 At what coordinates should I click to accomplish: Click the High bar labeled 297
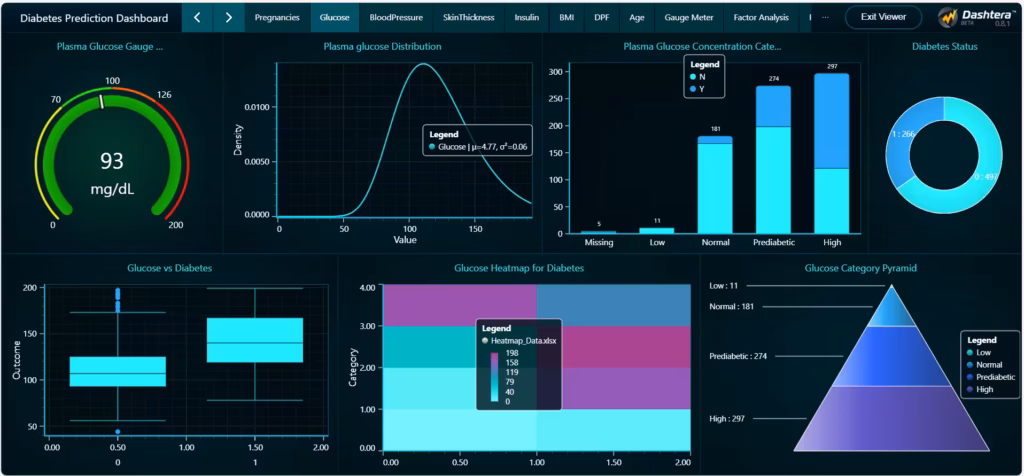pos(831,153)
